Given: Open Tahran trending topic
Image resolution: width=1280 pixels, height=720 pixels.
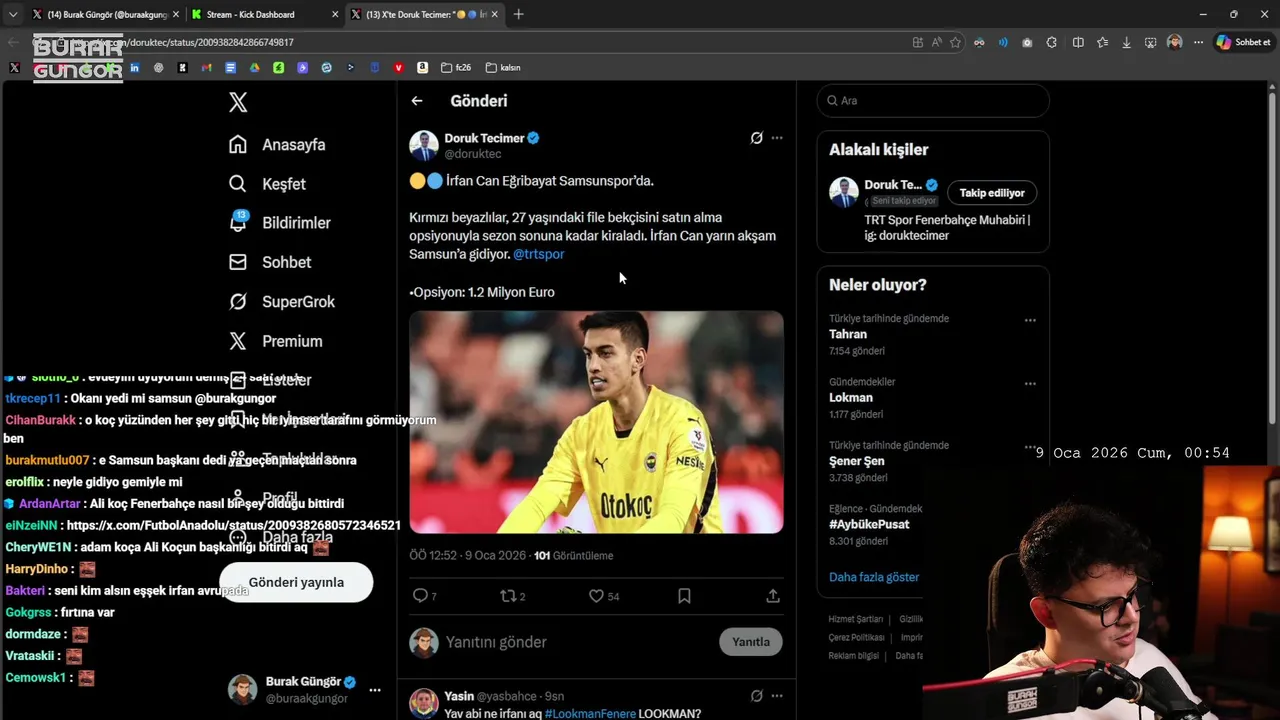Looking at the screenshot, I should (x=848, y=334).
